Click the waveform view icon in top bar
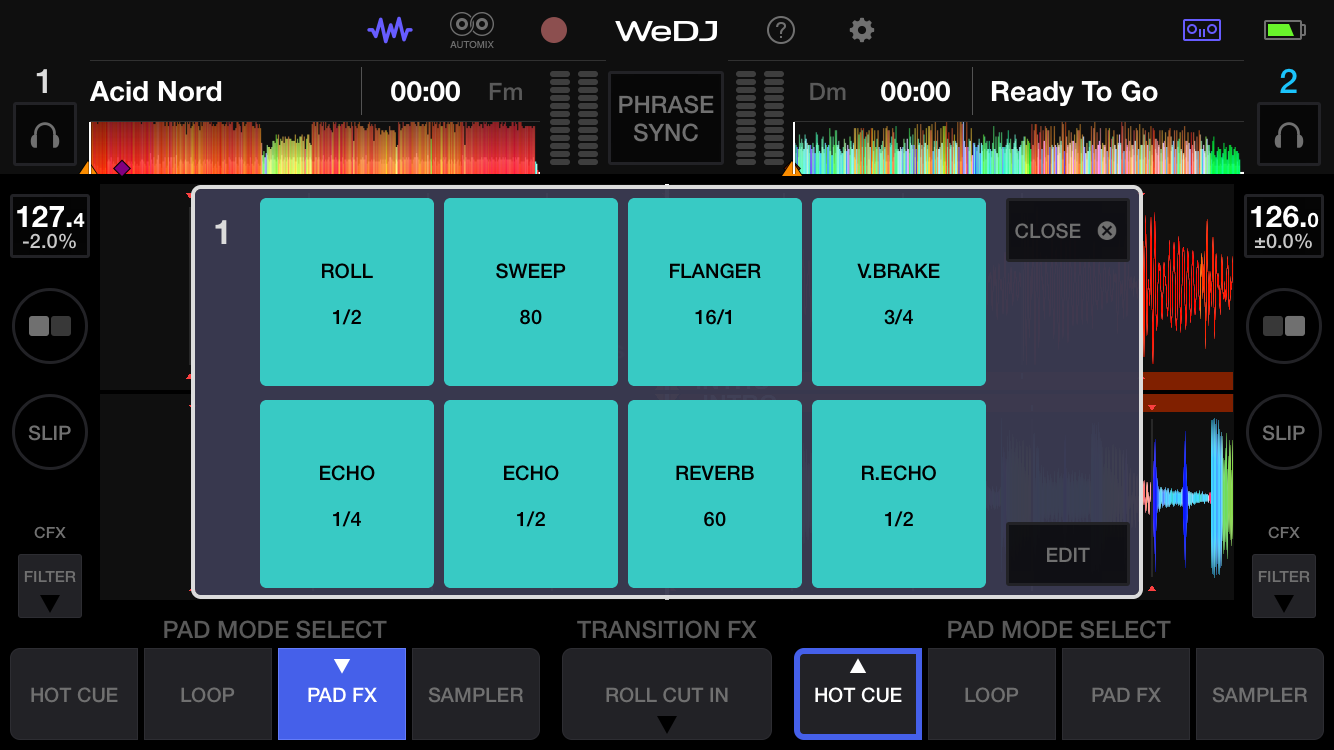Viewport: 1334px width, 750px height. tap(389, 30)
